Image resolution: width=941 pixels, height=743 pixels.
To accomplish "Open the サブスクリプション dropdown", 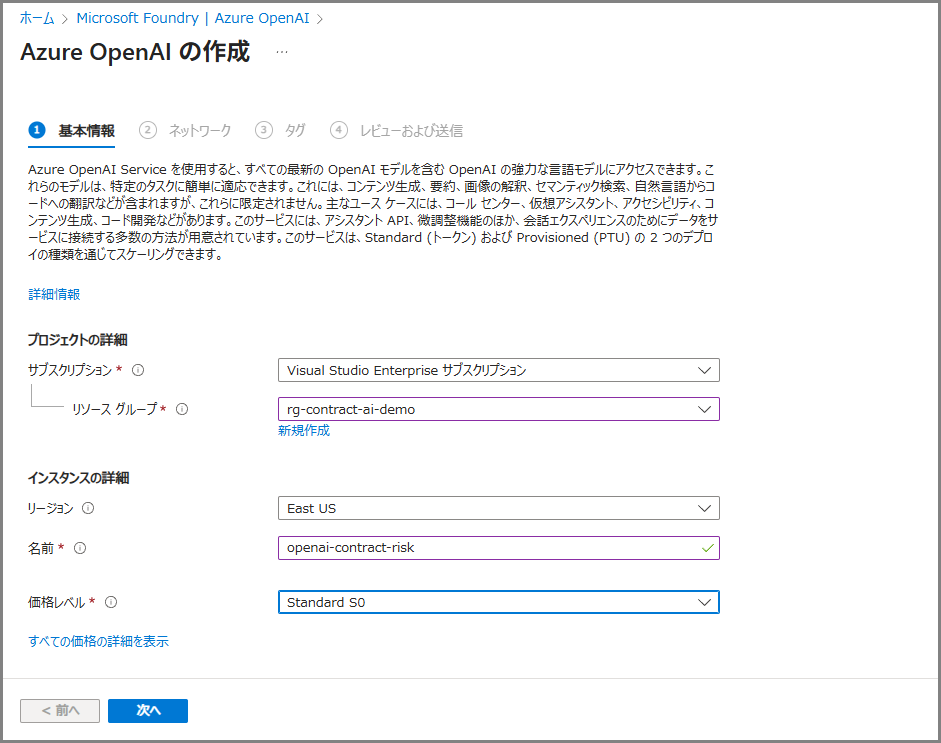I will click(498, 370).
